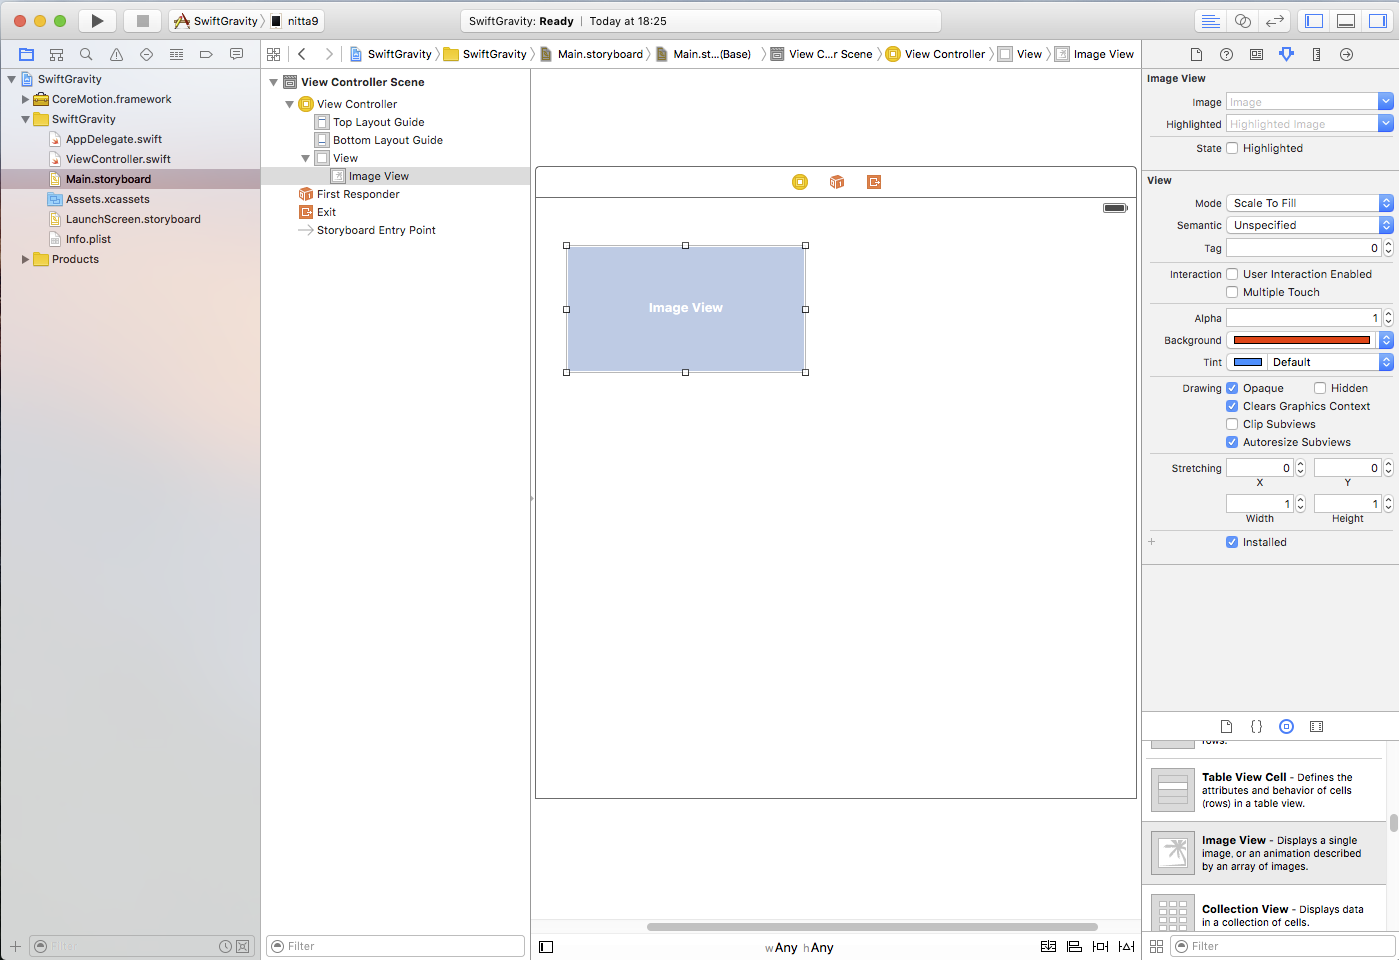This screenshot has width=1399, height=960.
Task: Open the Assistant editor
Action: pyautogui.click(x=1242, y=21)
